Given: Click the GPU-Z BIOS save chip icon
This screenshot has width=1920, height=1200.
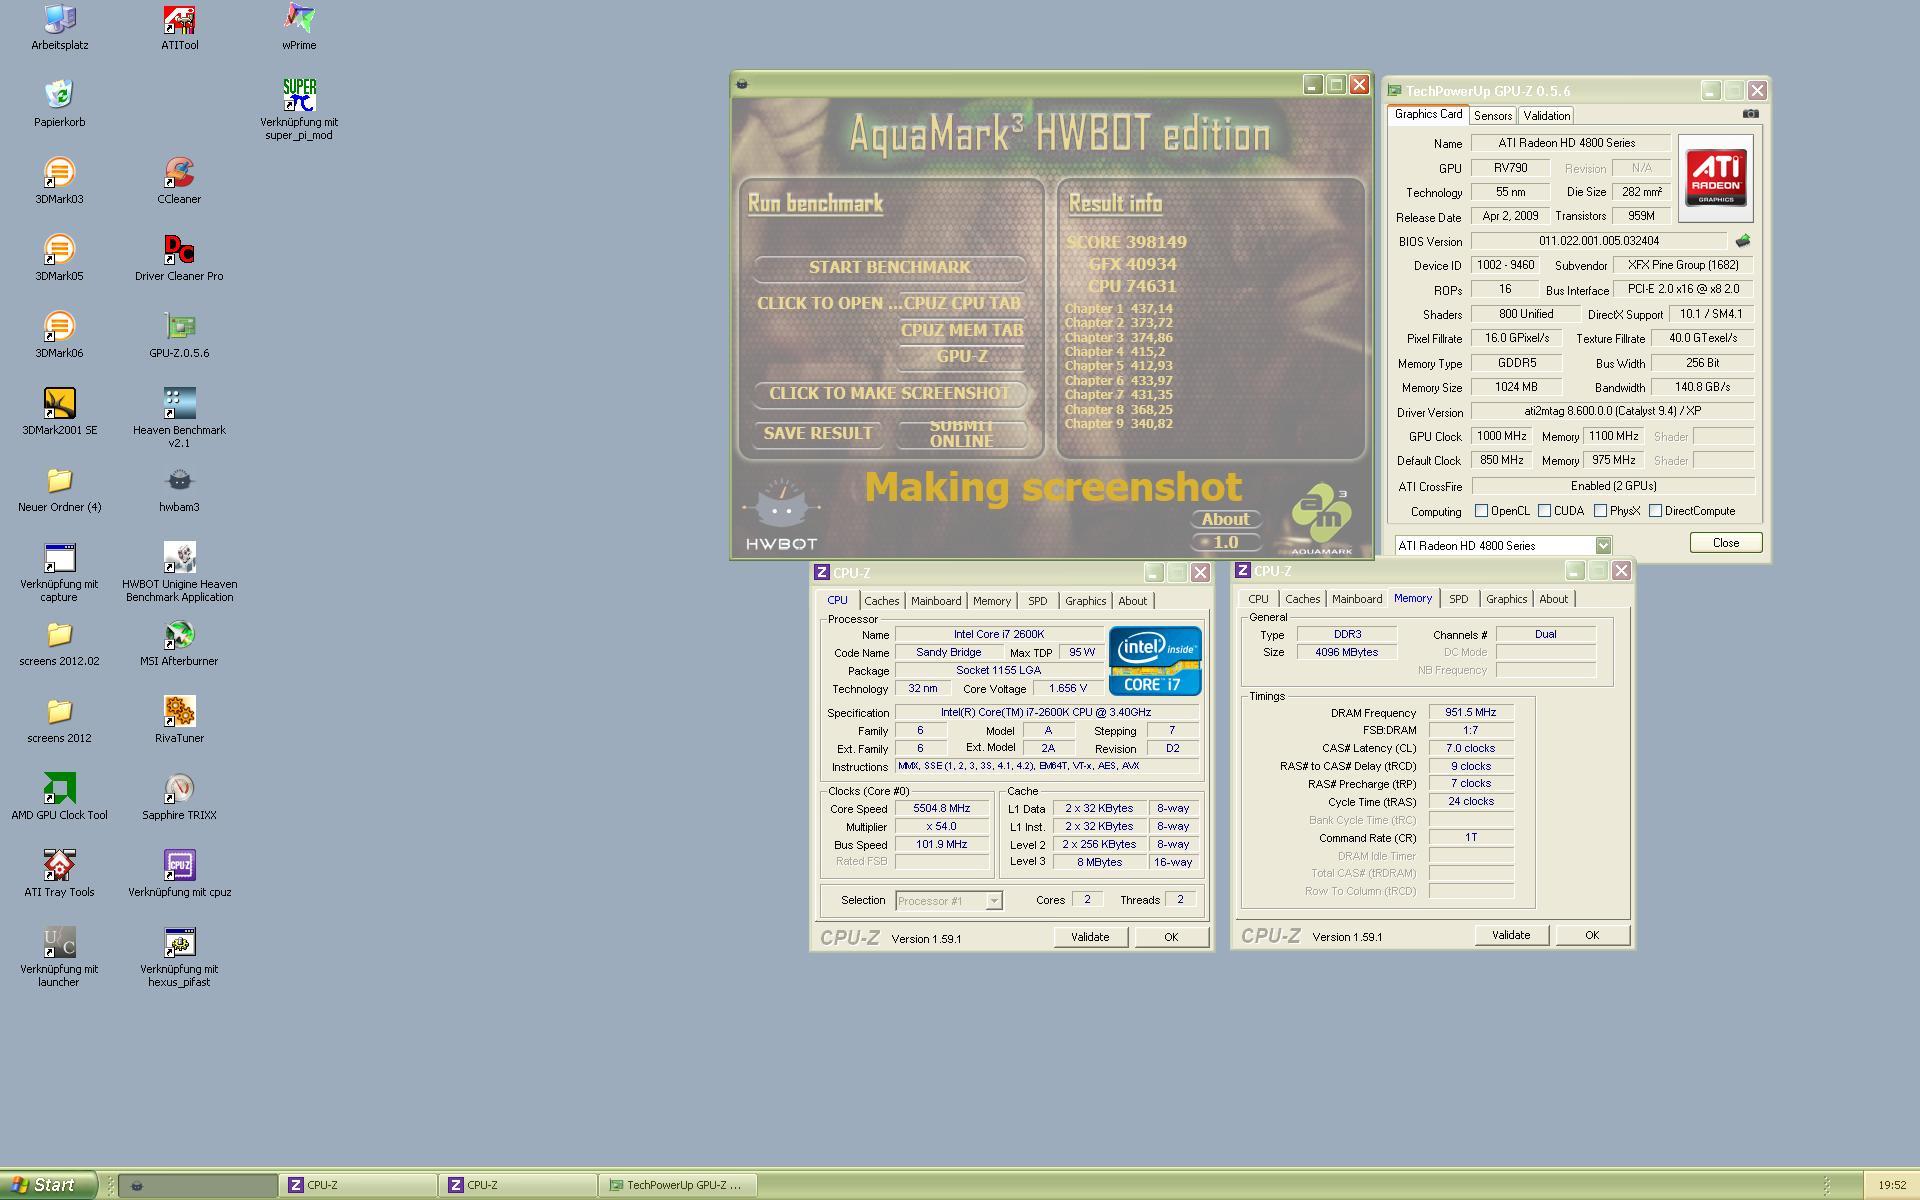Looking at the screenshot, I should tap(1743, 241).
